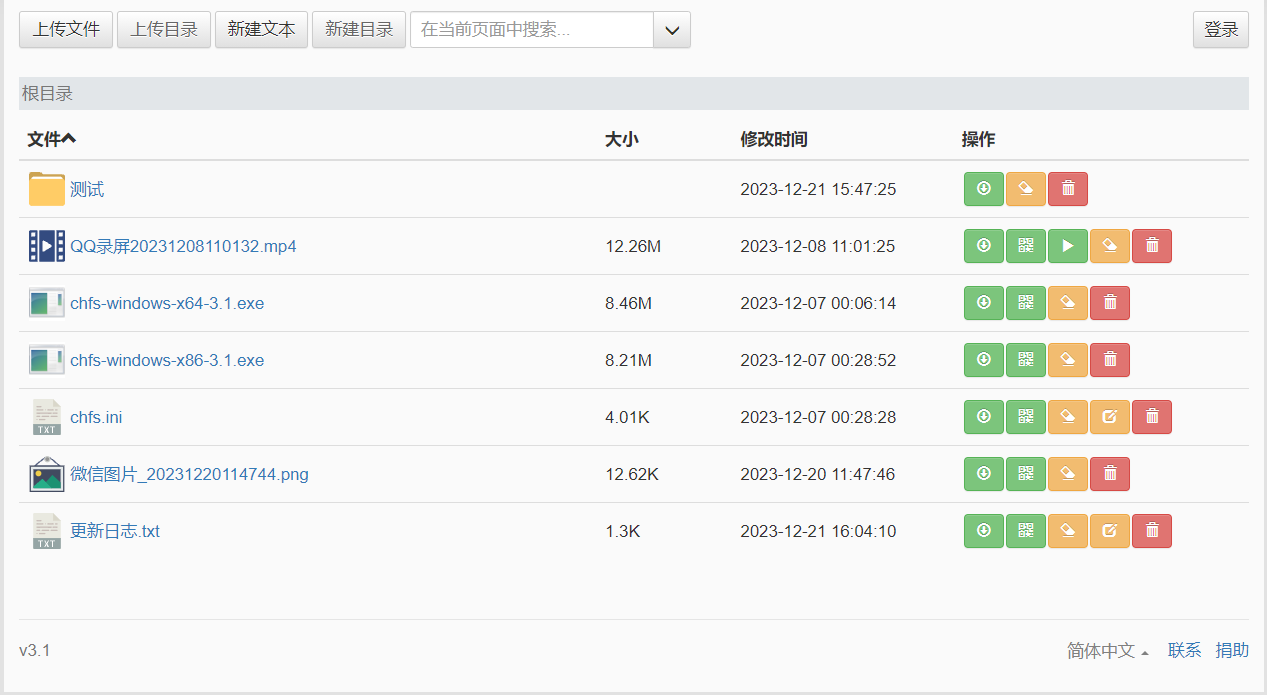Edit the chfs.ini file
1267x695 pixels.
click(x=1109, y=417)
